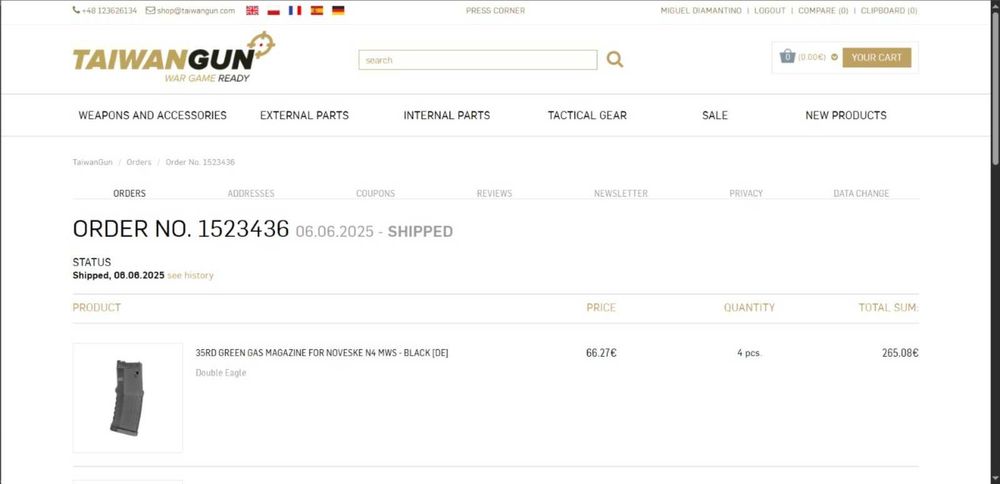Switch language via the UK flag
The image size is (1000, 484).
click(x=252, y=10)
